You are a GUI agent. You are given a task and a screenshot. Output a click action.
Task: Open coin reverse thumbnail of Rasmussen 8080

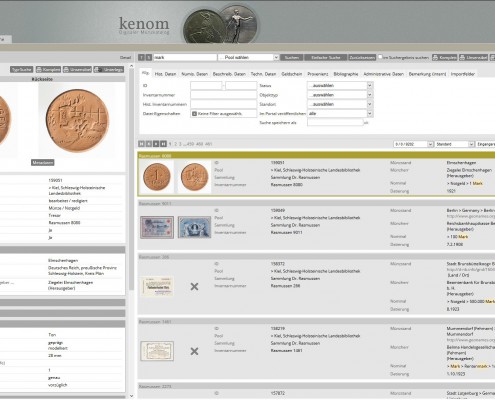(194, 176)
